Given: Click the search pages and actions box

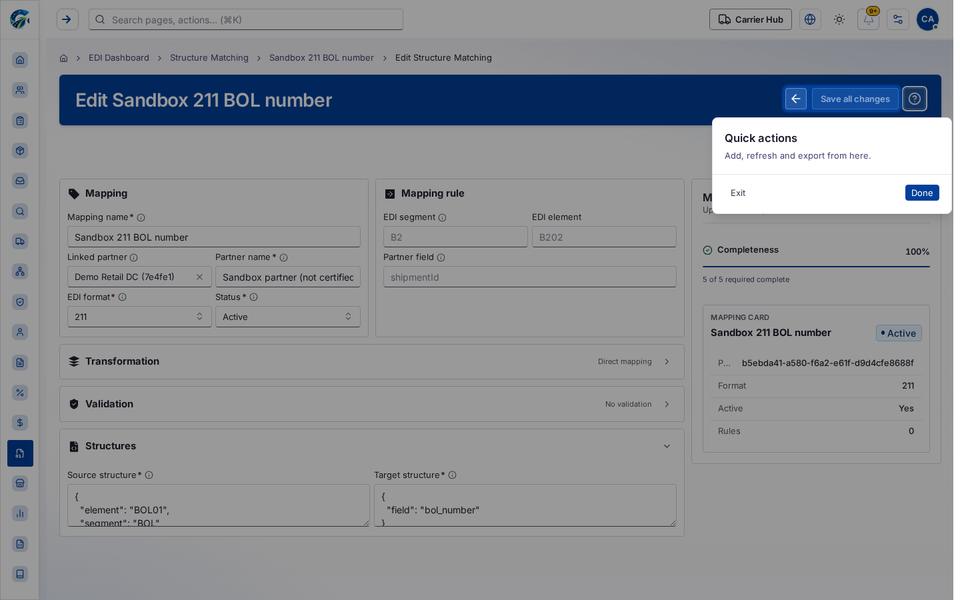Looking at the screenshot, I should (246, 20).
